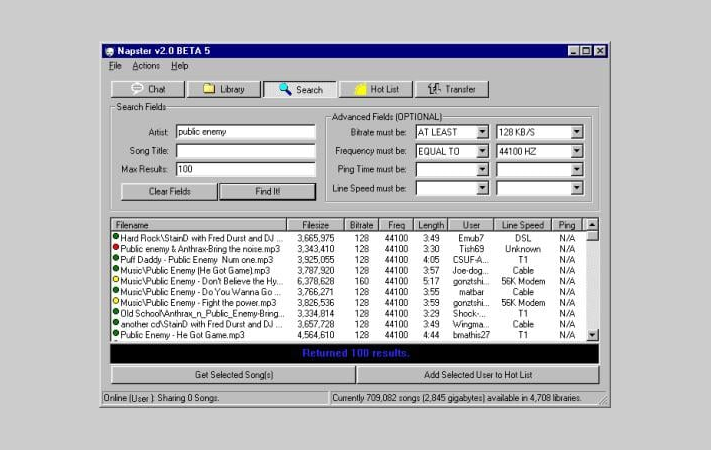Open the Chat tab

click(148, 89)
